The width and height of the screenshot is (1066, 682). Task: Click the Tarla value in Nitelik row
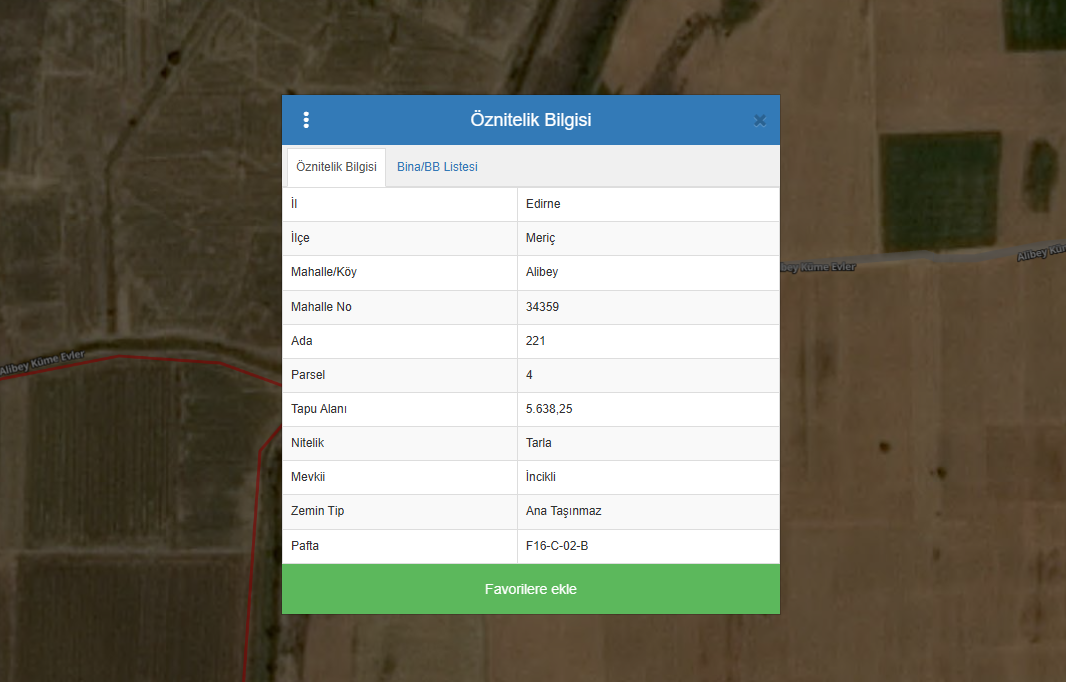point(539,443)
